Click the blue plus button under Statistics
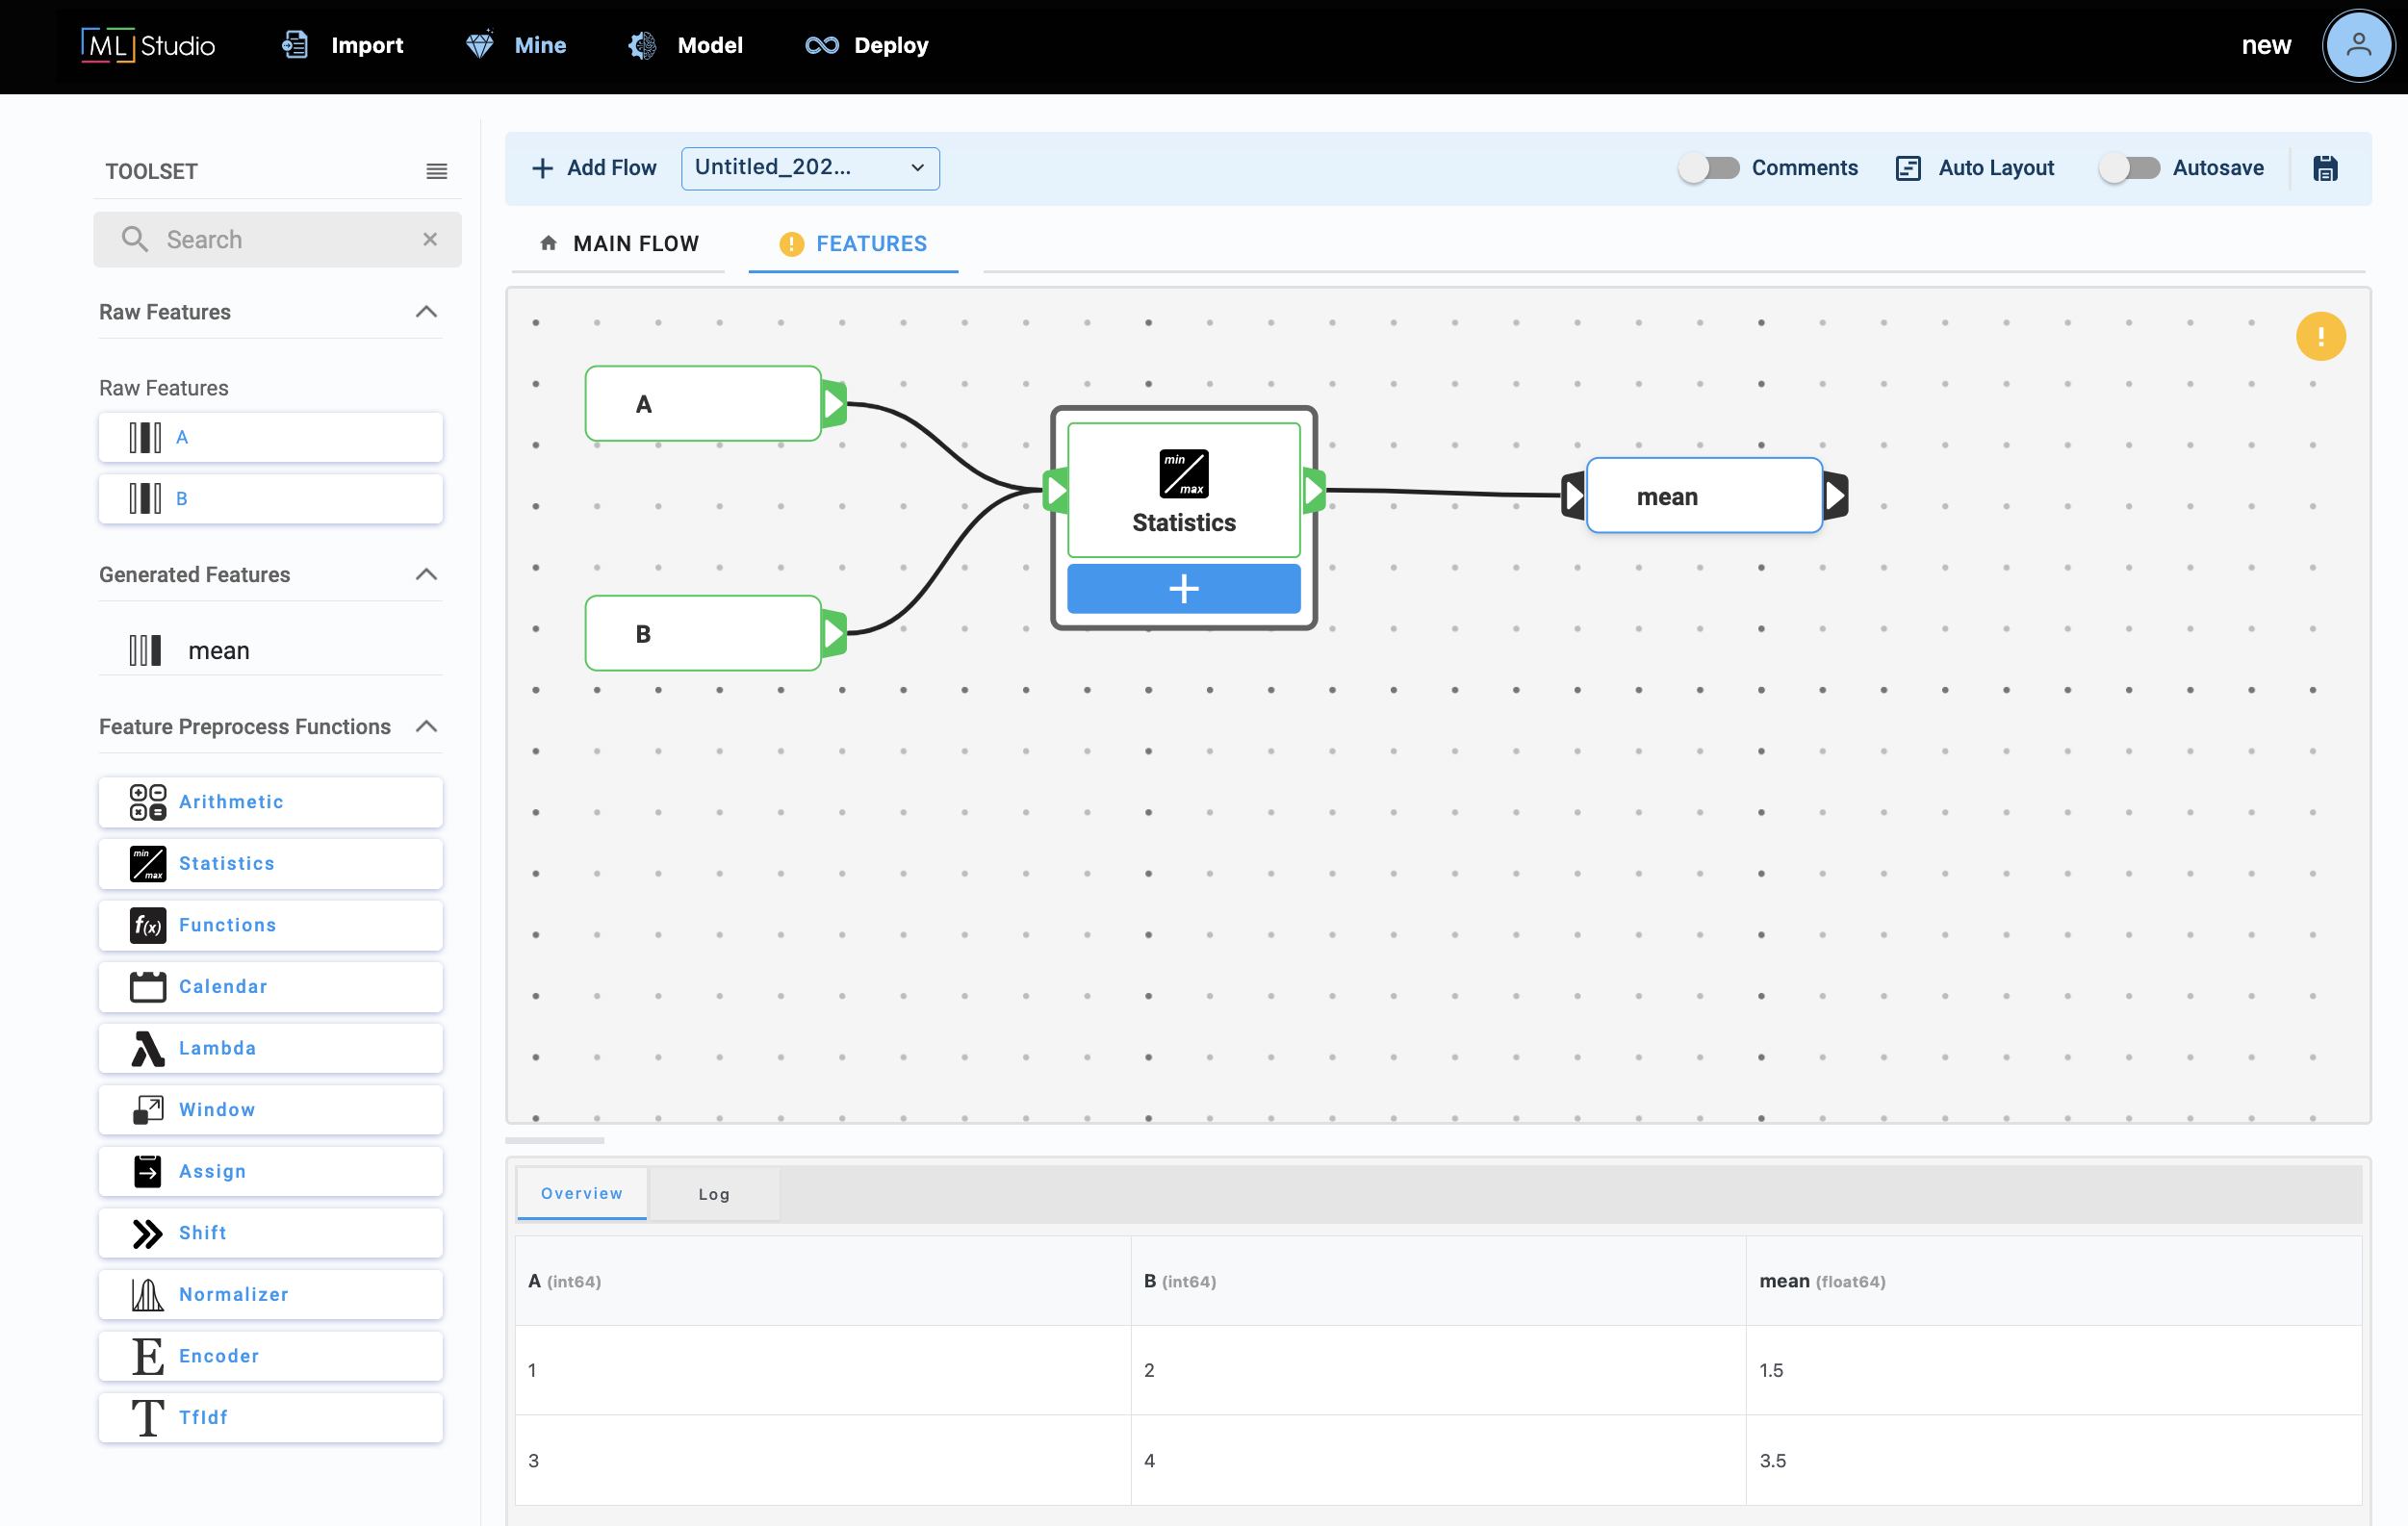The height and width of the screenshot is (1526, 2408). 1183,589
